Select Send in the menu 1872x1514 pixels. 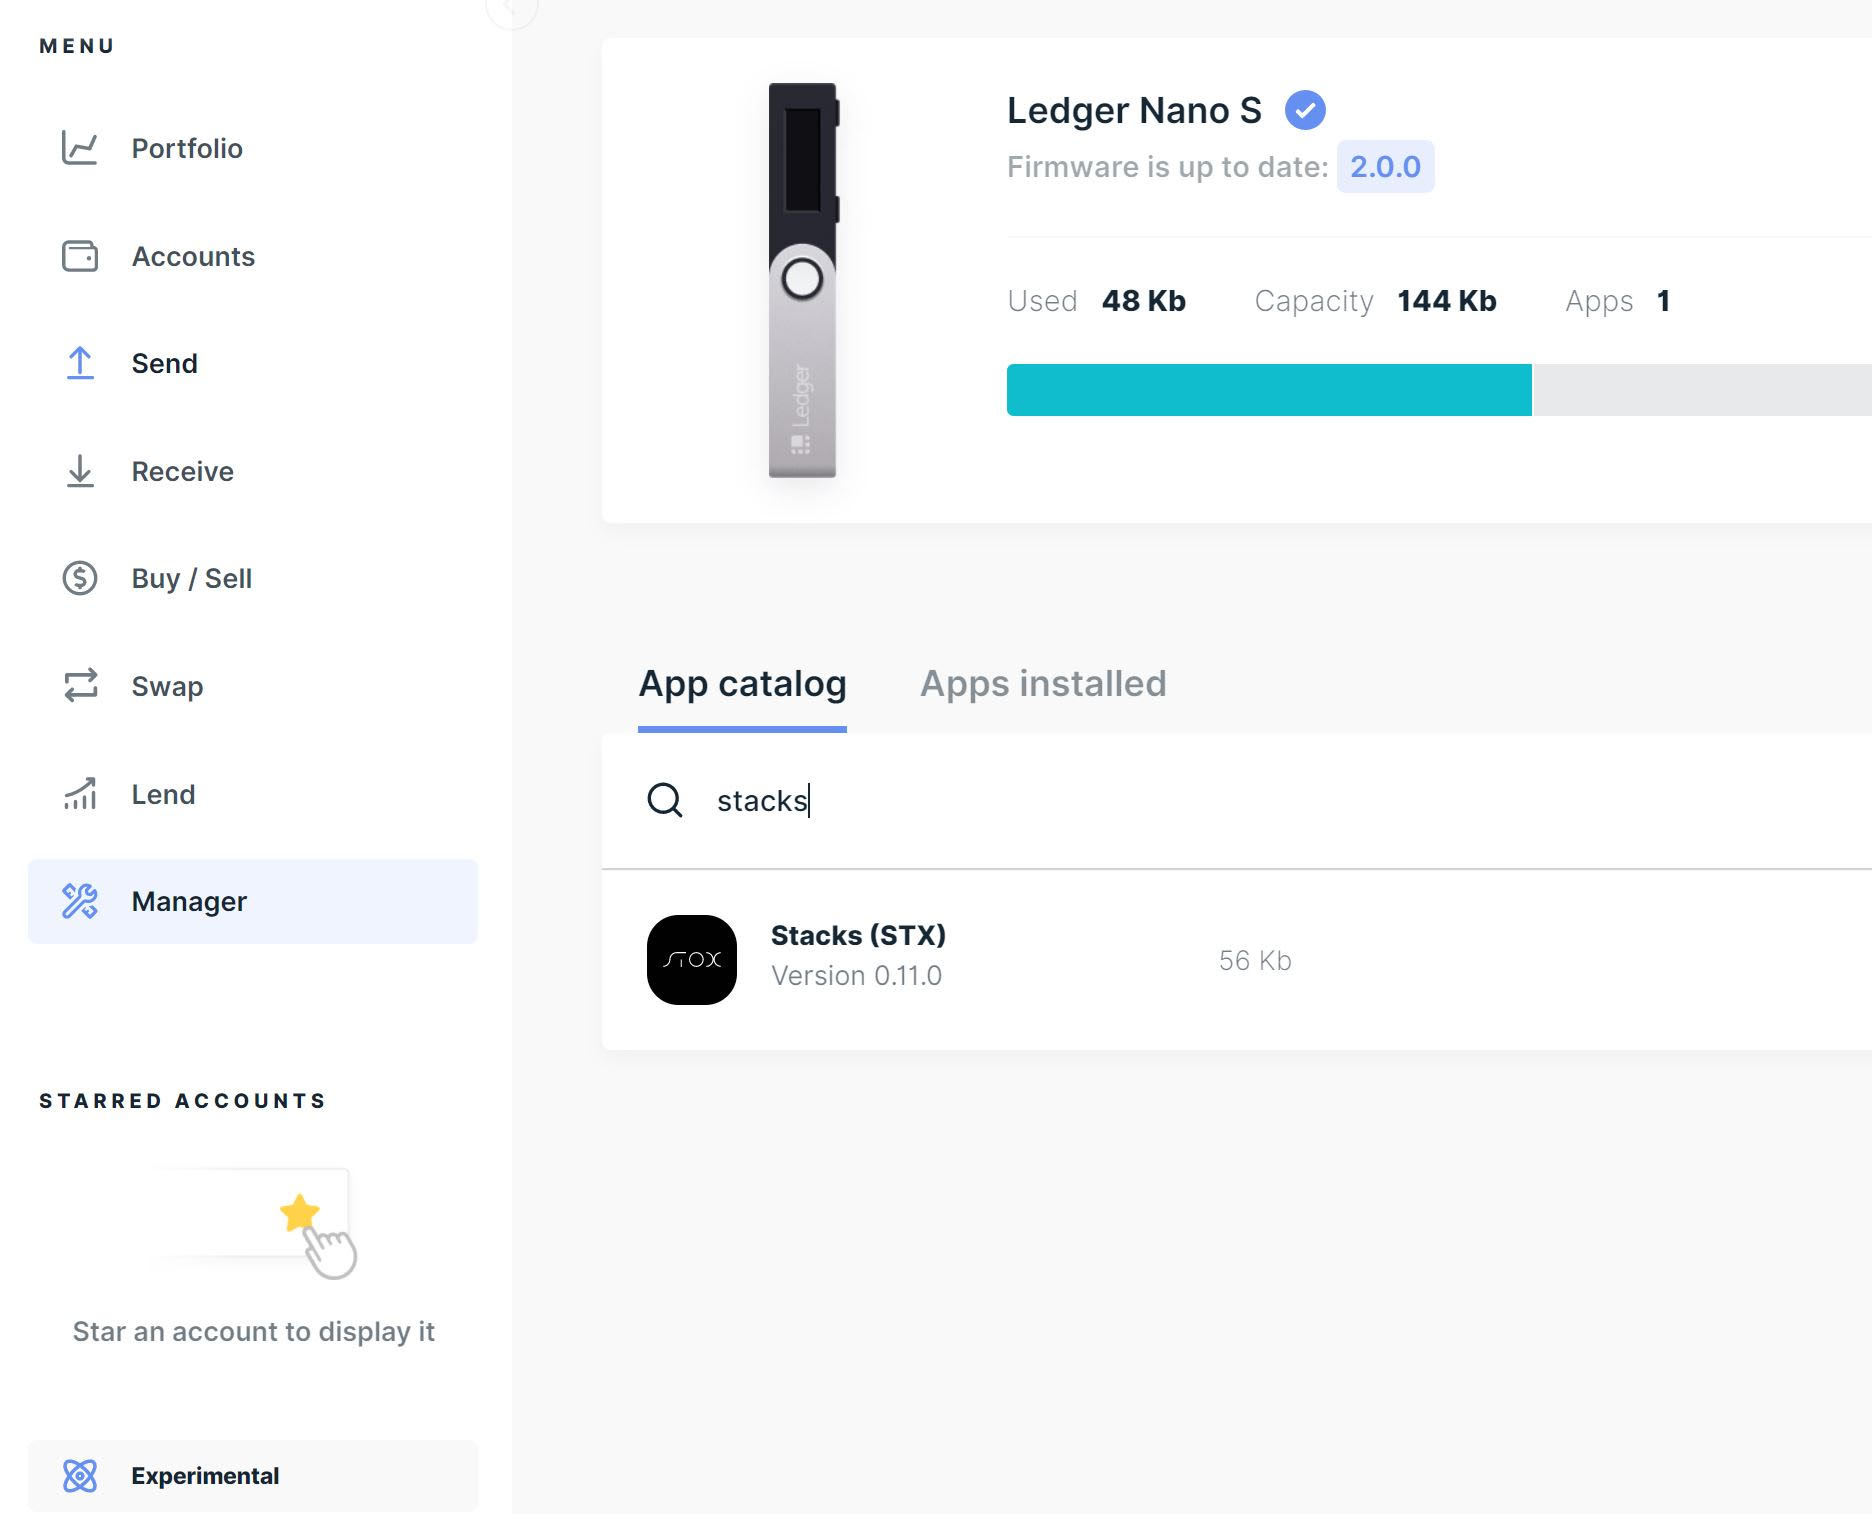click(253, 363)
